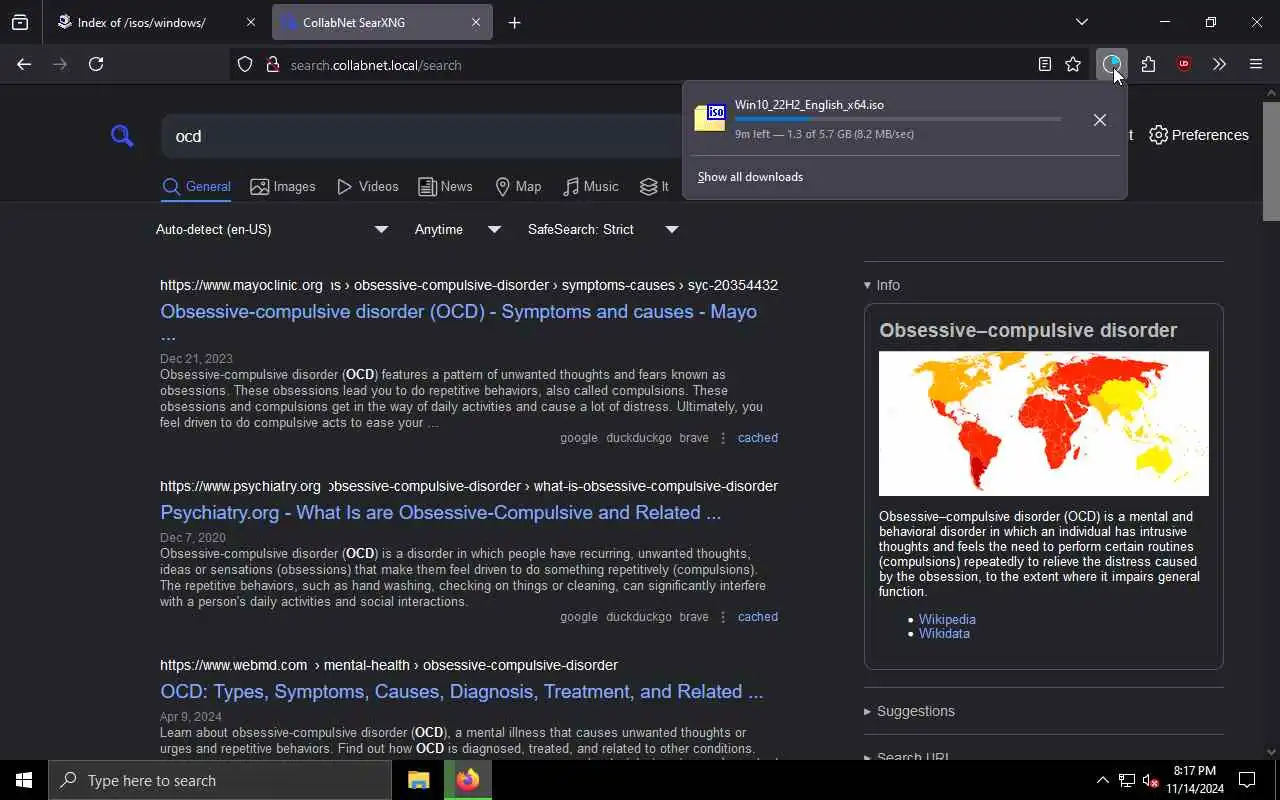Viewport: 1280px width, 800px height.
Task: Open cached link of Psychiatry.org result
Action: click(757, 617)
